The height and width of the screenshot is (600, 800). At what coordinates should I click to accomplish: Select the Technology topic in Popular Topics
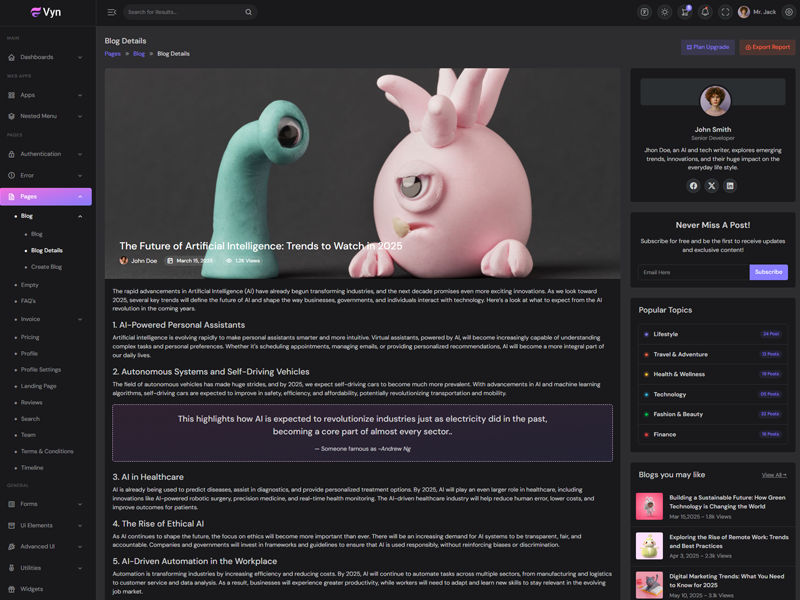tap(670, 394)
